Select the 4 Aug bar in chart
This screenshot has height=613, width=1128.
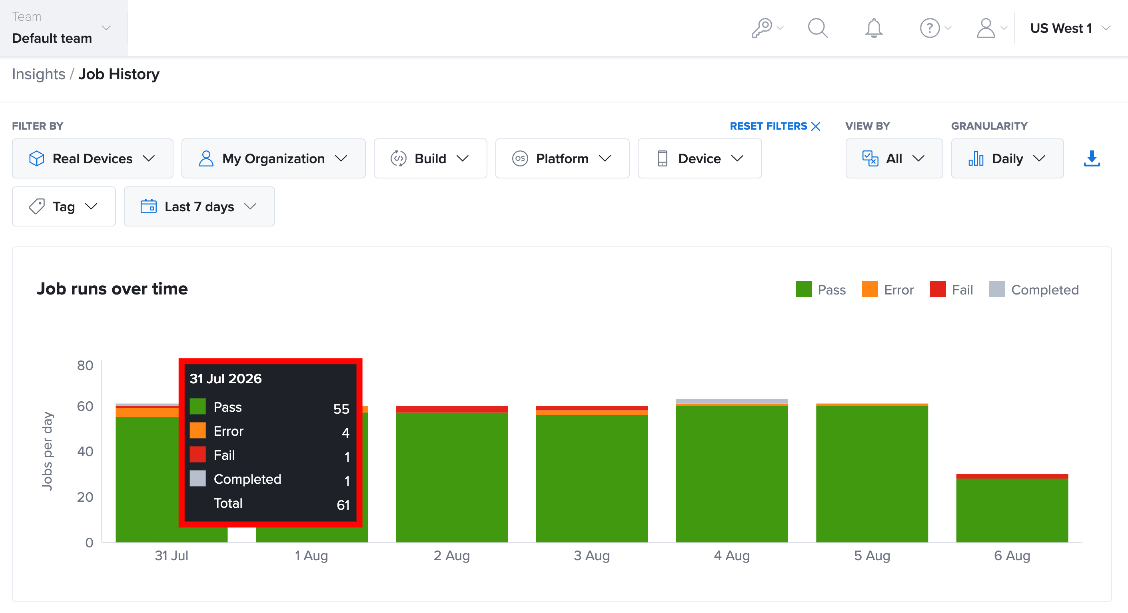(x=732, y=471)
